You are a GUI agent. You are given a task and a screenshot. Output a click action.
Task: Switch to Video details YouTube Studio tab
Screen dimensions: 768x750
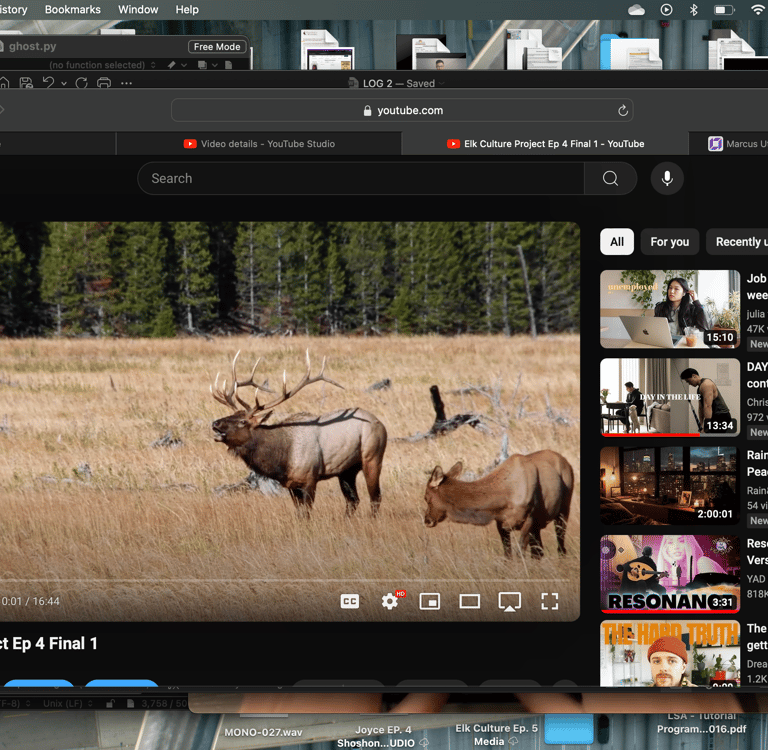click(259, 144)
